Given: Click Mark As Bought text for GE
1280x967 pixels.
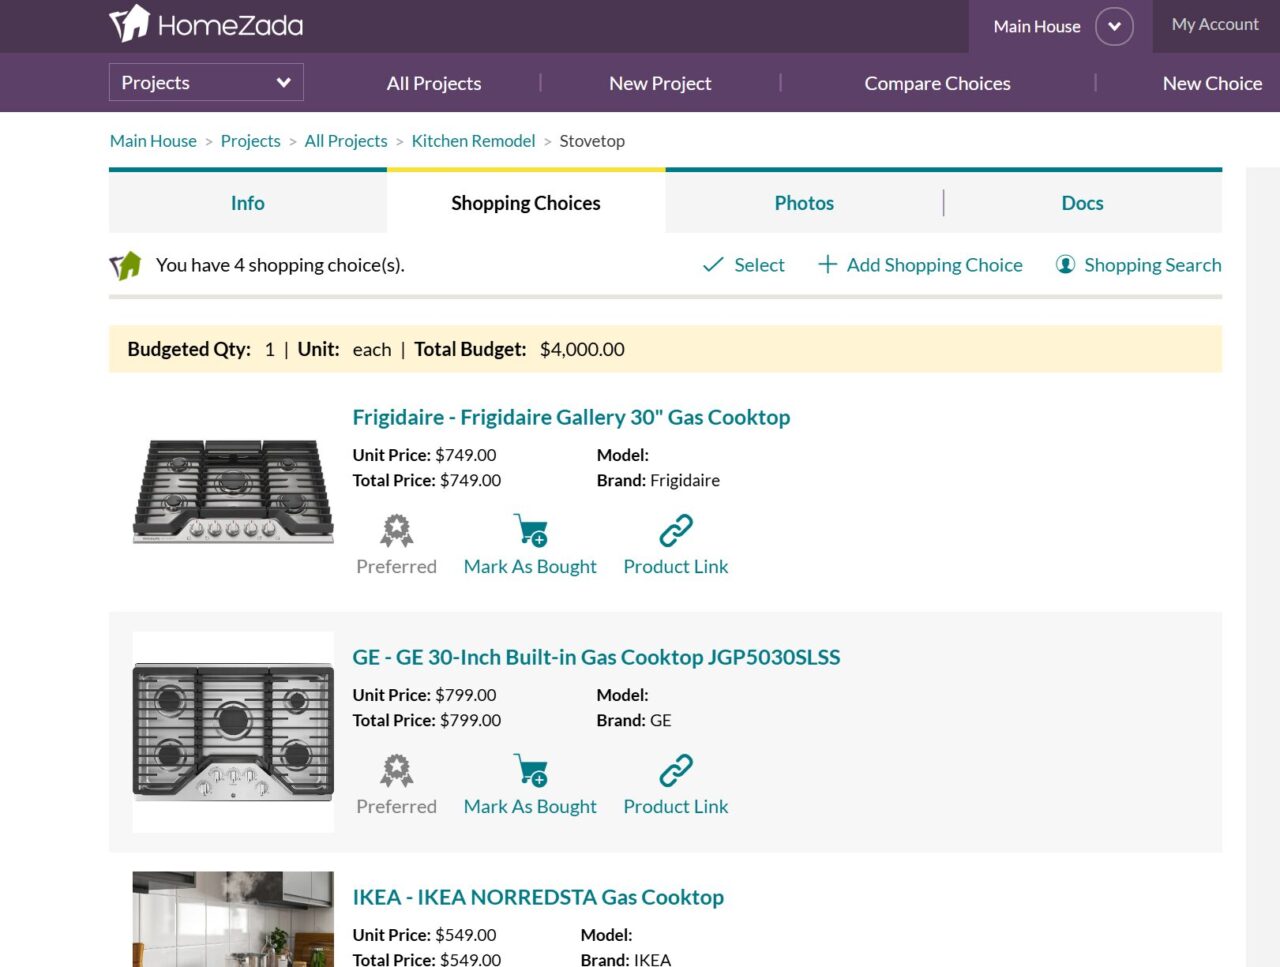Looking at the screenshot, I should pyautogui.click(x=530, y=807).
